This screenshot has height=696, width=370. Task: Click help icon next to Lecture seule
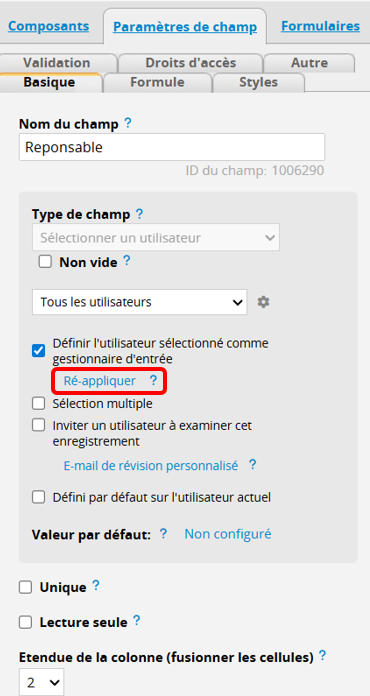click(x=137, y=621)
